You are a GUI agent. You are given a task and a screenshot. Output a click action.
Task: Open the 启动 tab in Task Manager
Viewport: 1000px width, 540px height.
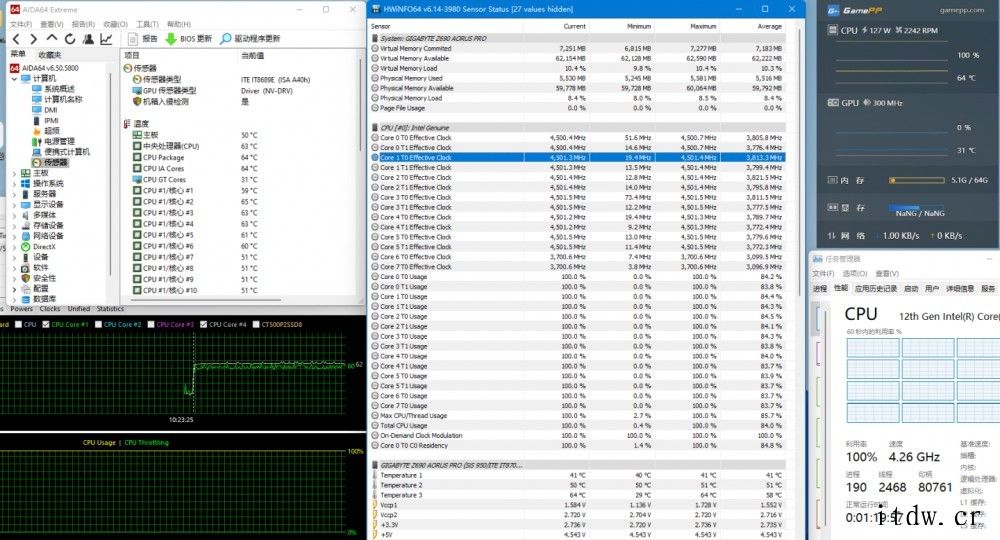[x=911, y=289]
